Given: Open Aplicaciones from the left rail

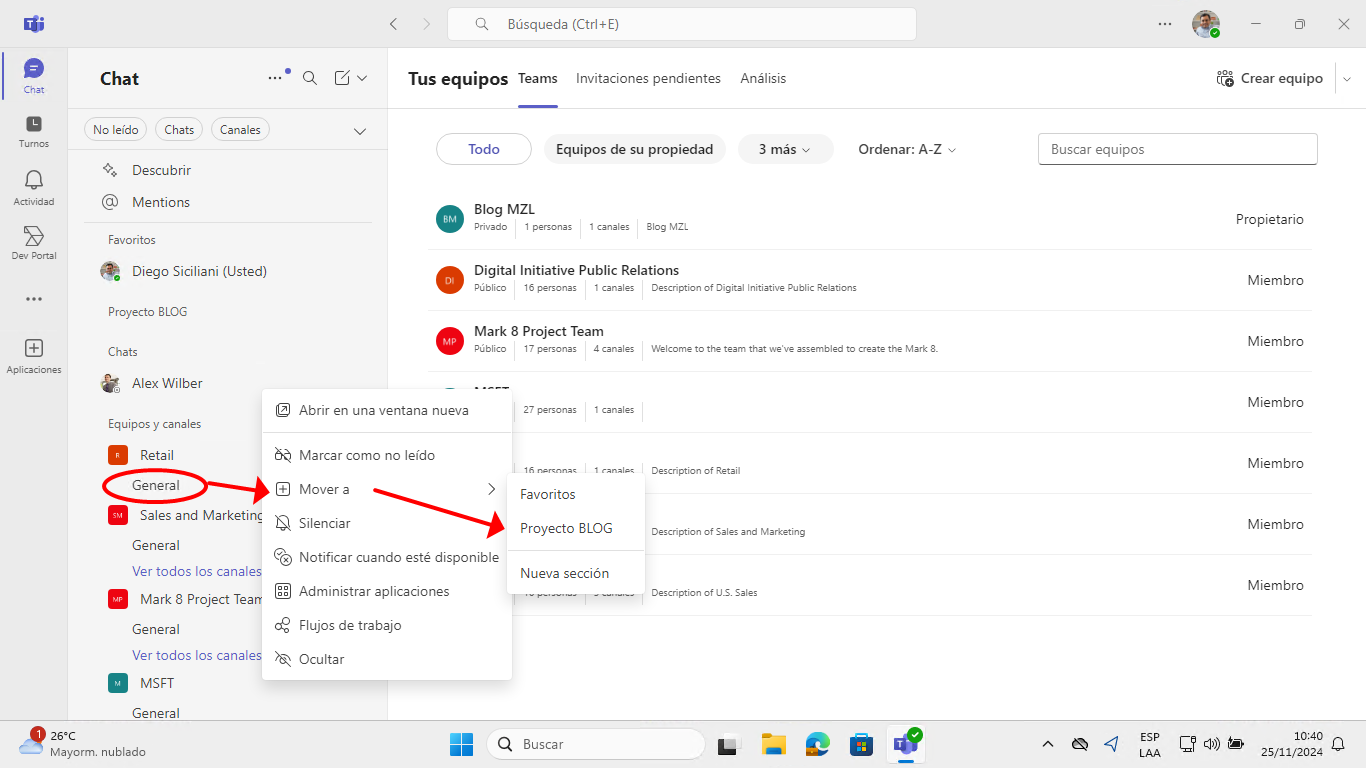Looking at the screenshot, I should [34, 356].
